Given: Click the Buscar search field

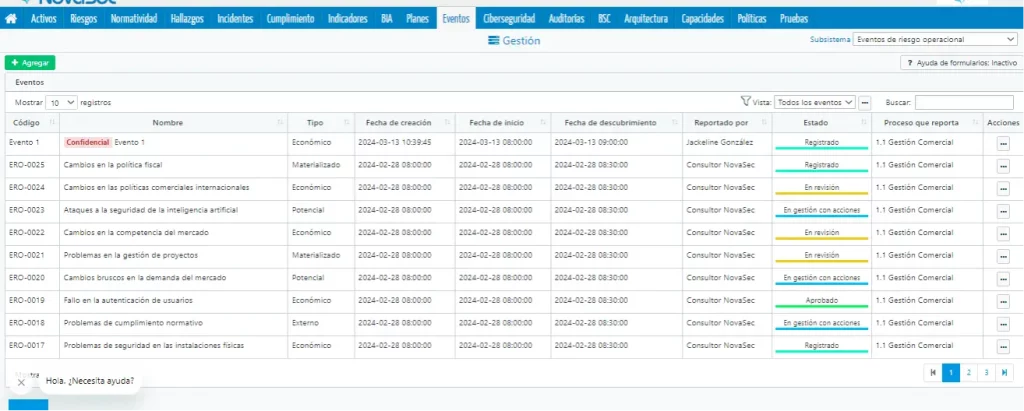Looking at the screenshot, I should tap(964, 103).
